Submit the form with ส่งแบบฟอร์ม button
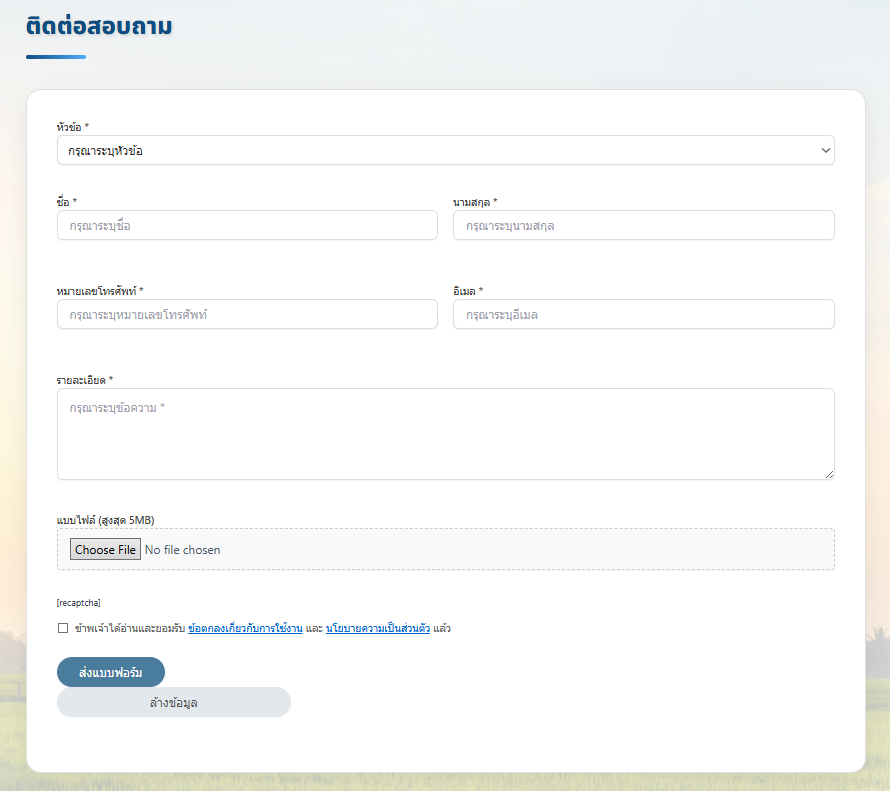 tap(111, 672)
